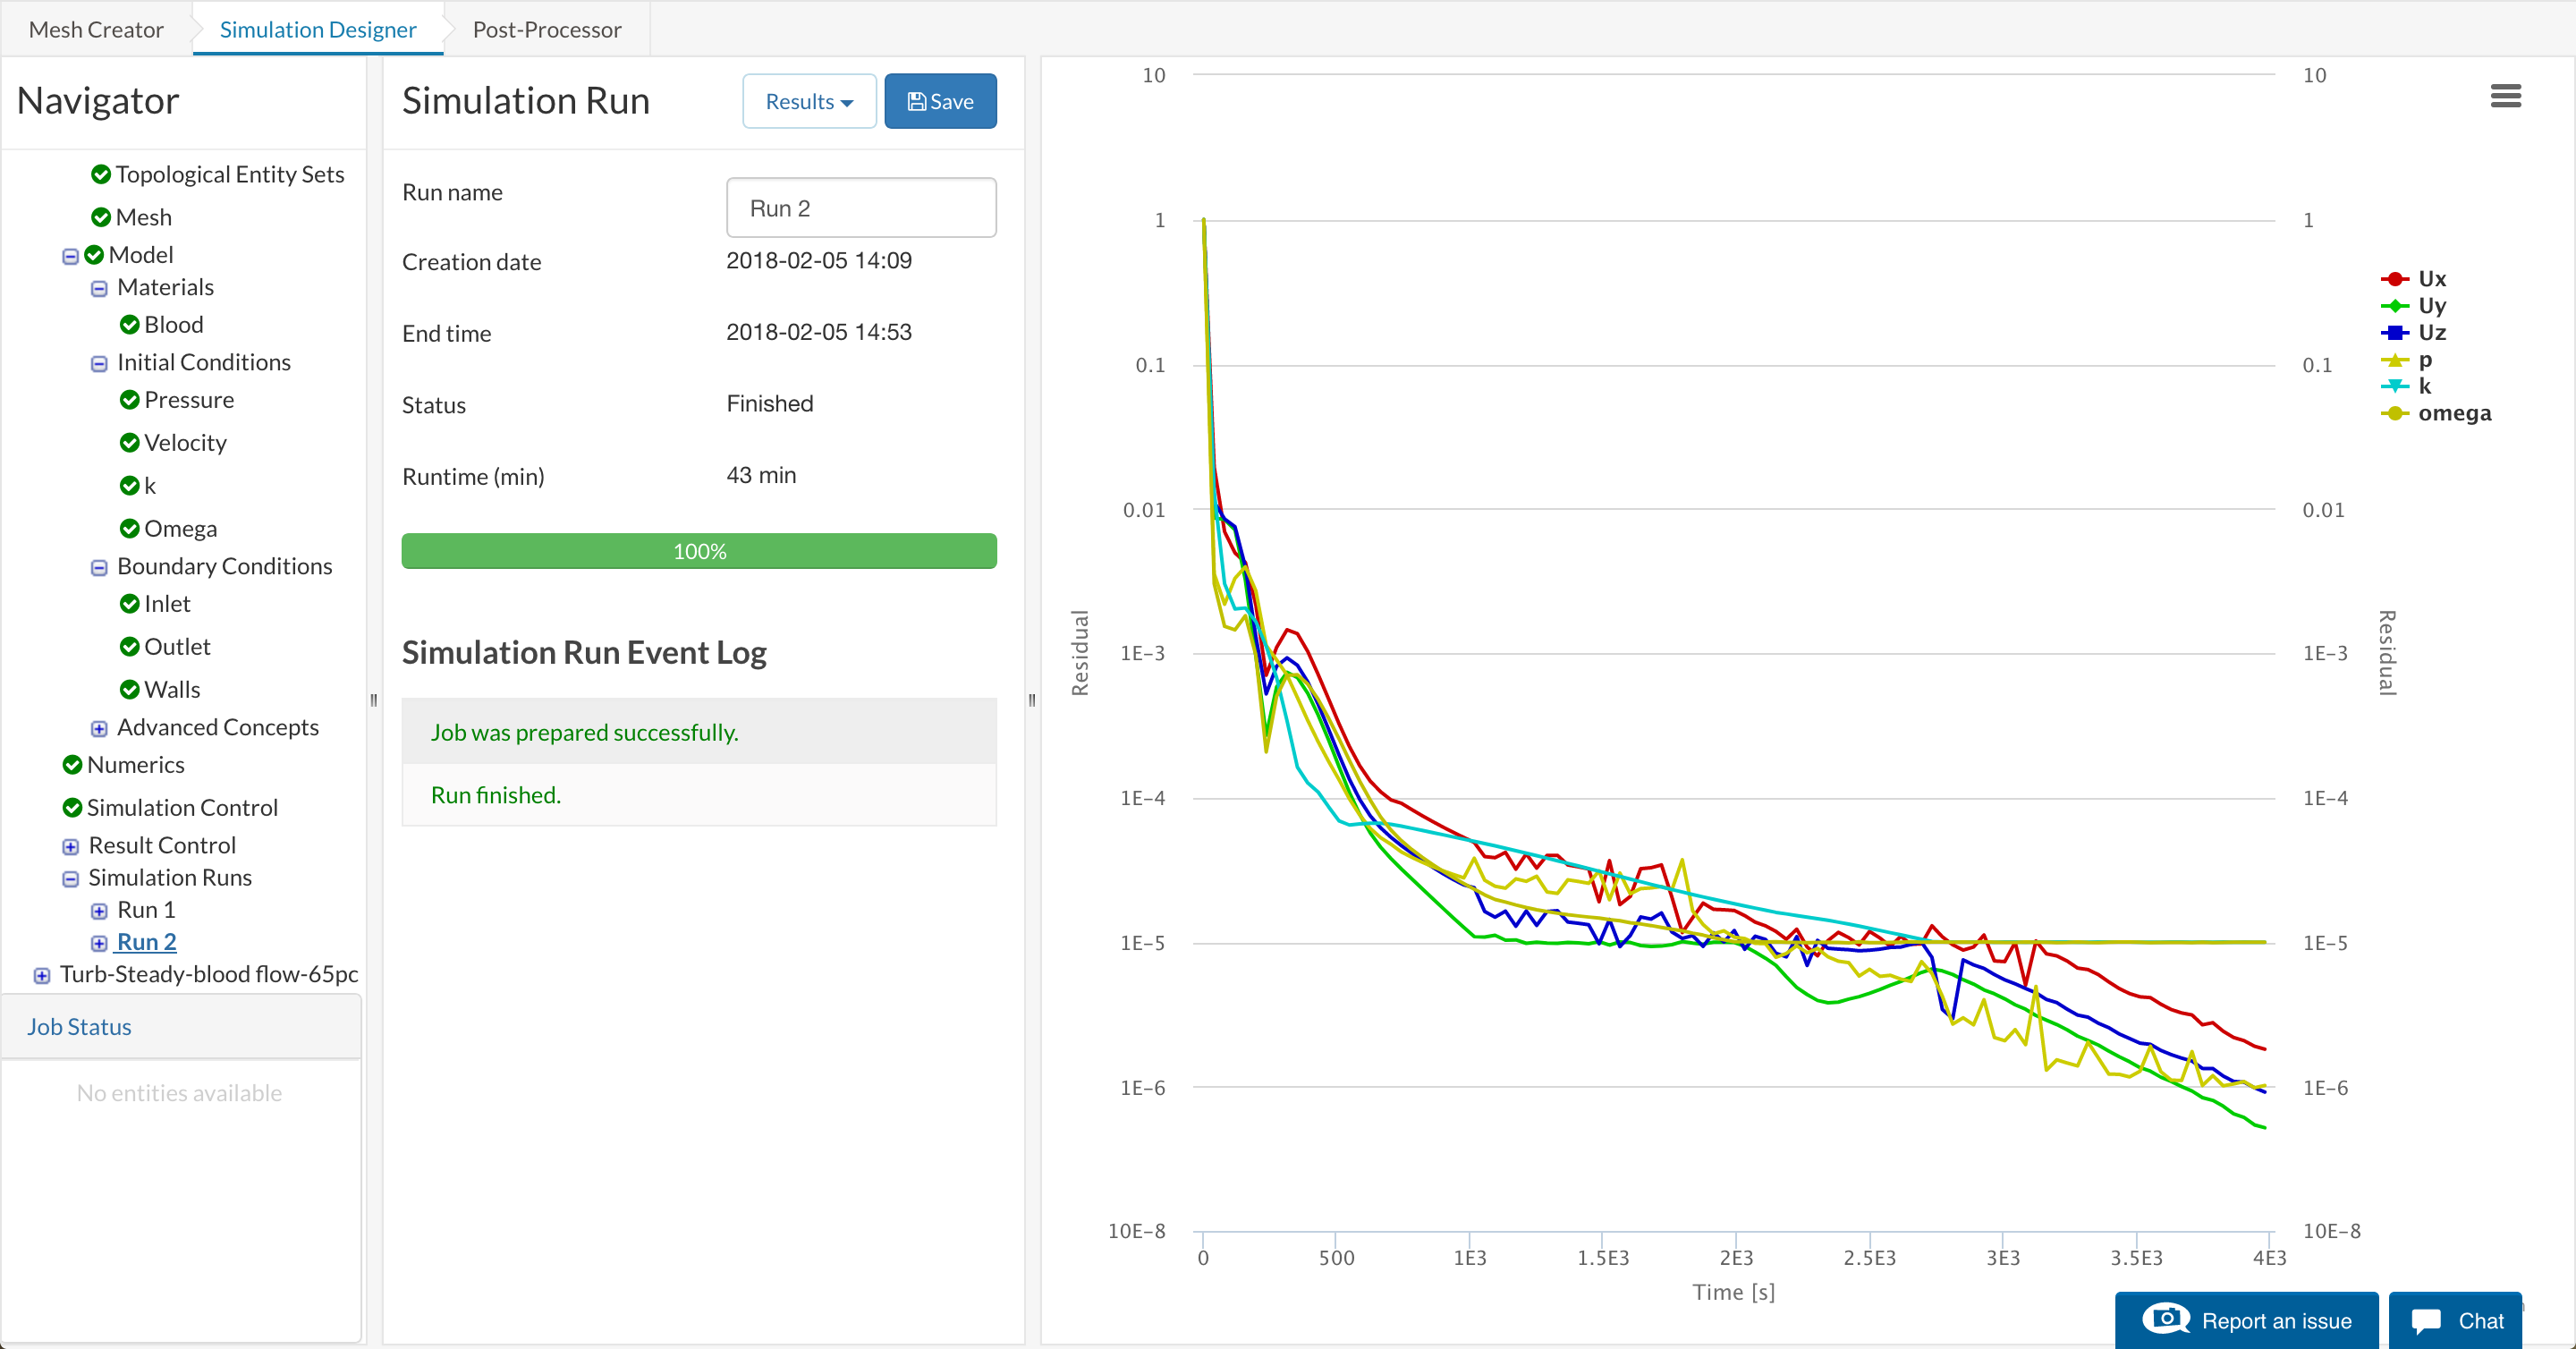The height and width of the screenshot is (1349, 2576).
Task: Expand the Advanced Concepts node
Action: (99, 728)
